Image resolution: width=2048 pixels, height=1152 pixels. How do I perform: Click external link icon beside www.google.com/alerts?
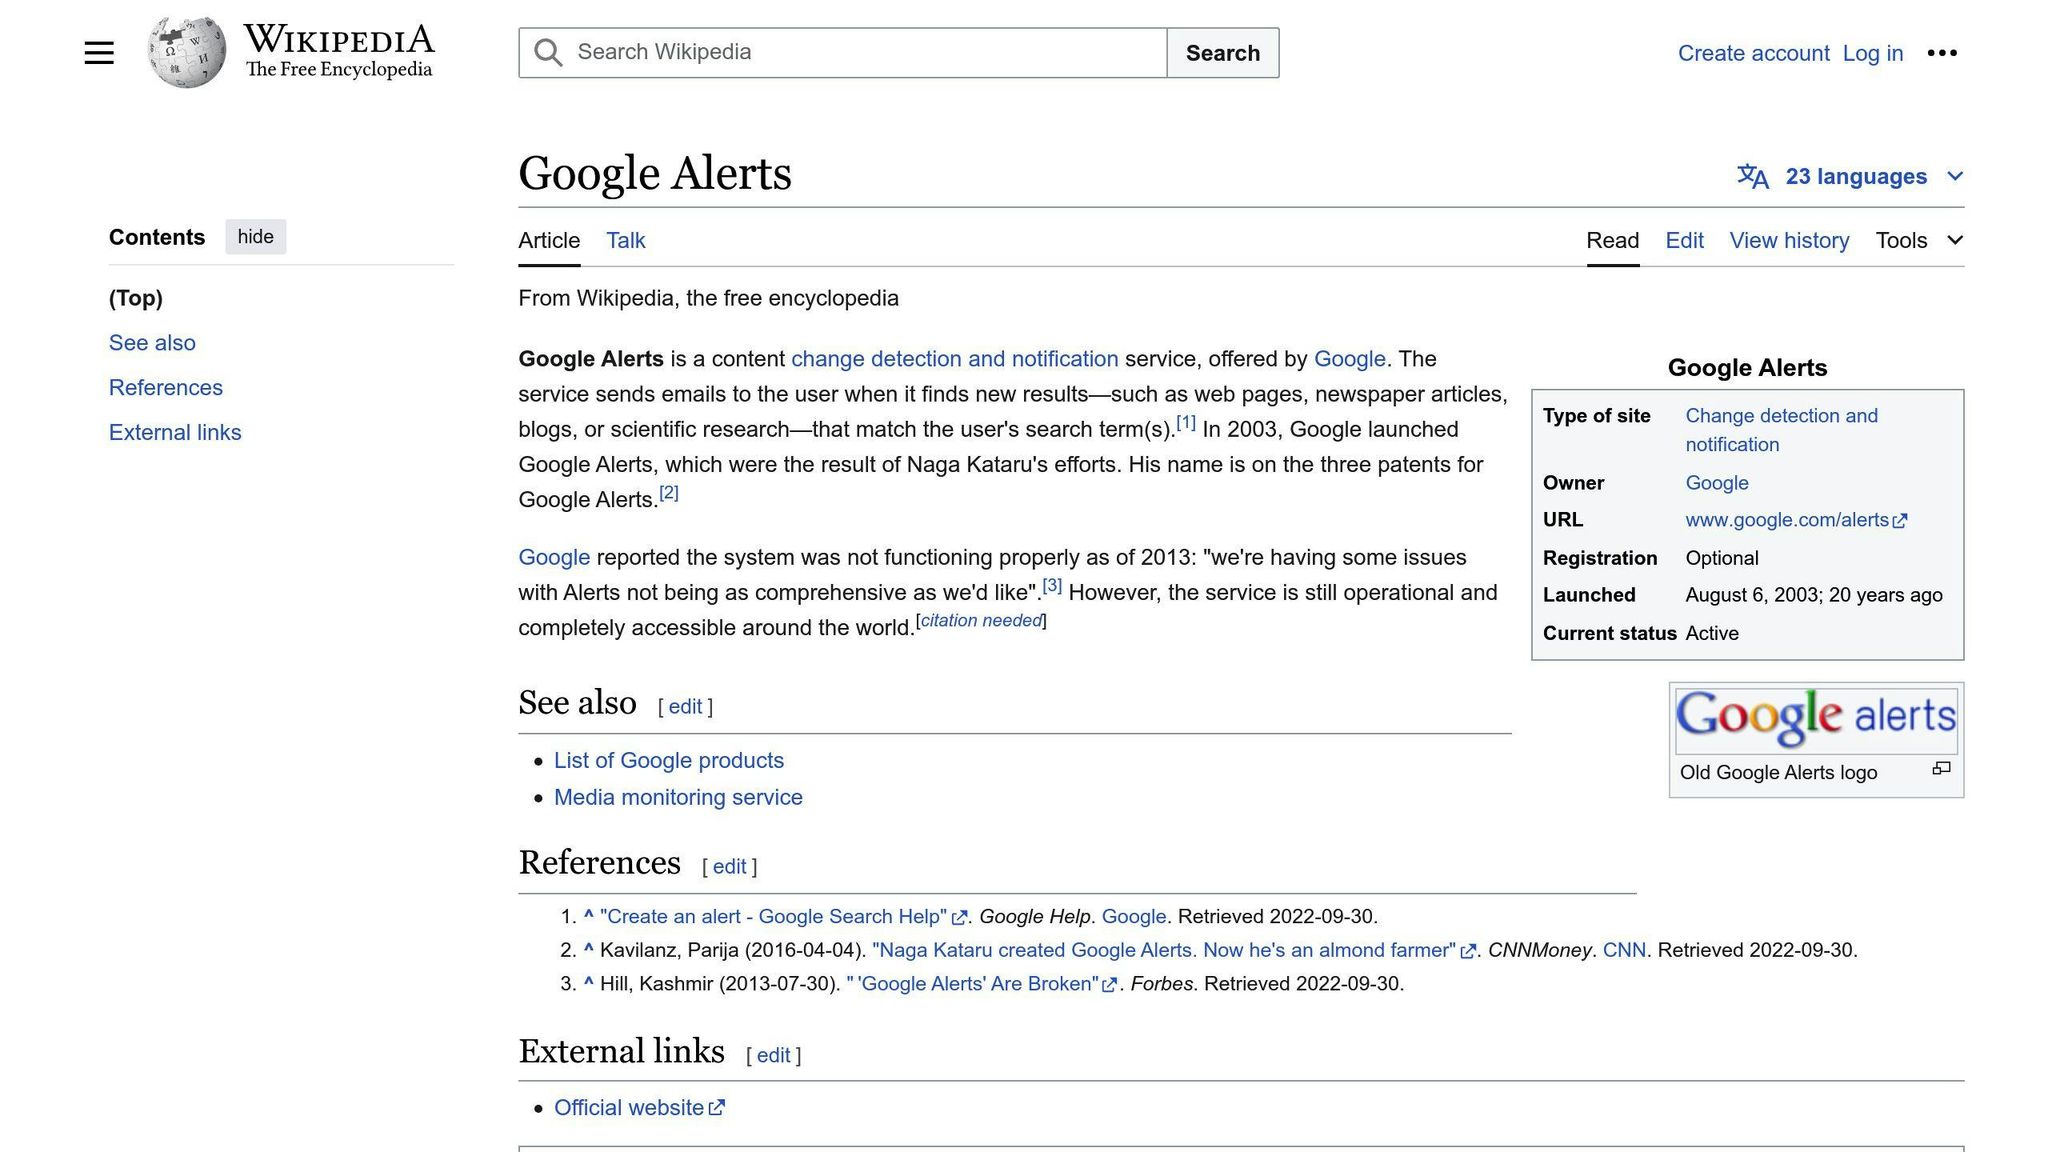(1900, 521)
